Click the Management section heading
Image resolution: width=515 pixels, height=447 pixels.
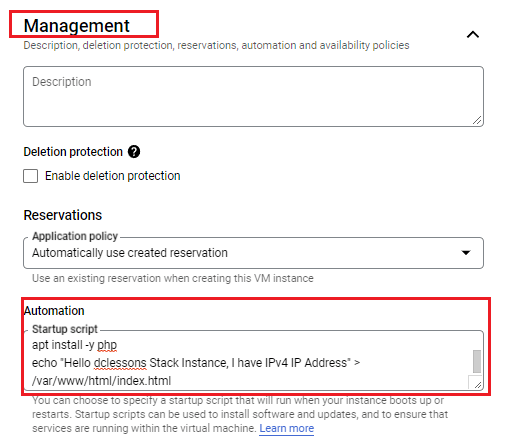[77, 26]
